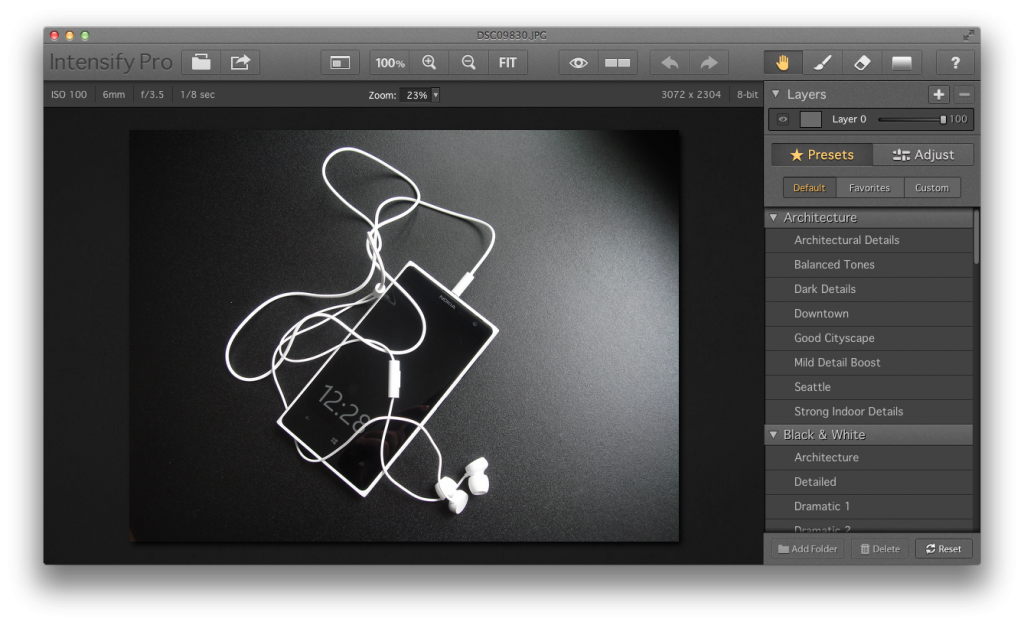Select the Favorites presets tab
The width and height of the screenshot is (1024, 625).
(869, 187)
